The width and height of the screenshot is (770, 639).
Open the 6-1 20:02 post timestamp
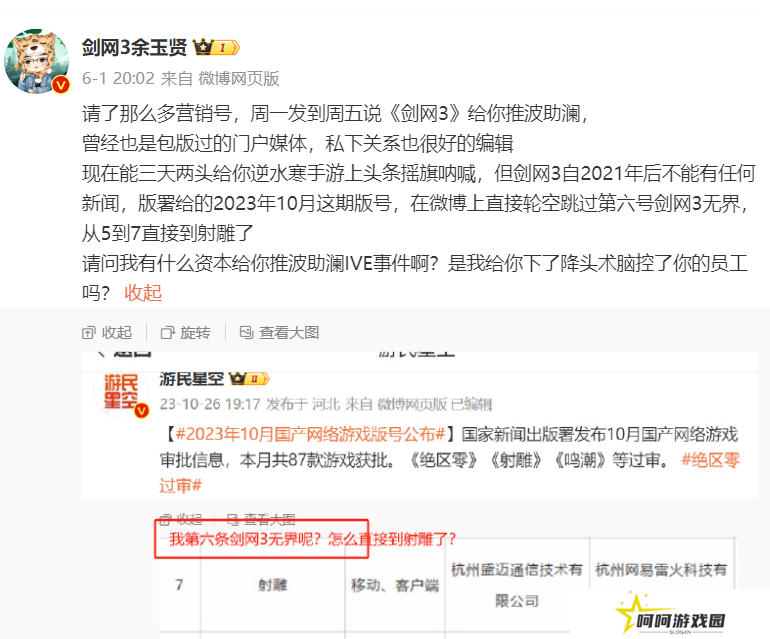pos(118,79)
